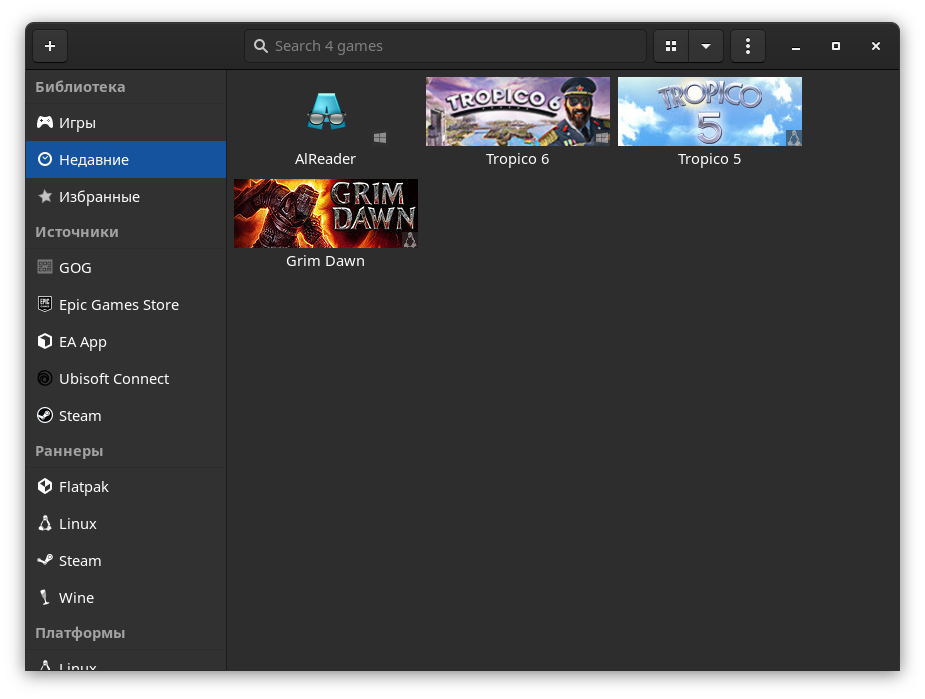Choose the EA App source
This screenshot has height=699, width=925.
point(126,342)
